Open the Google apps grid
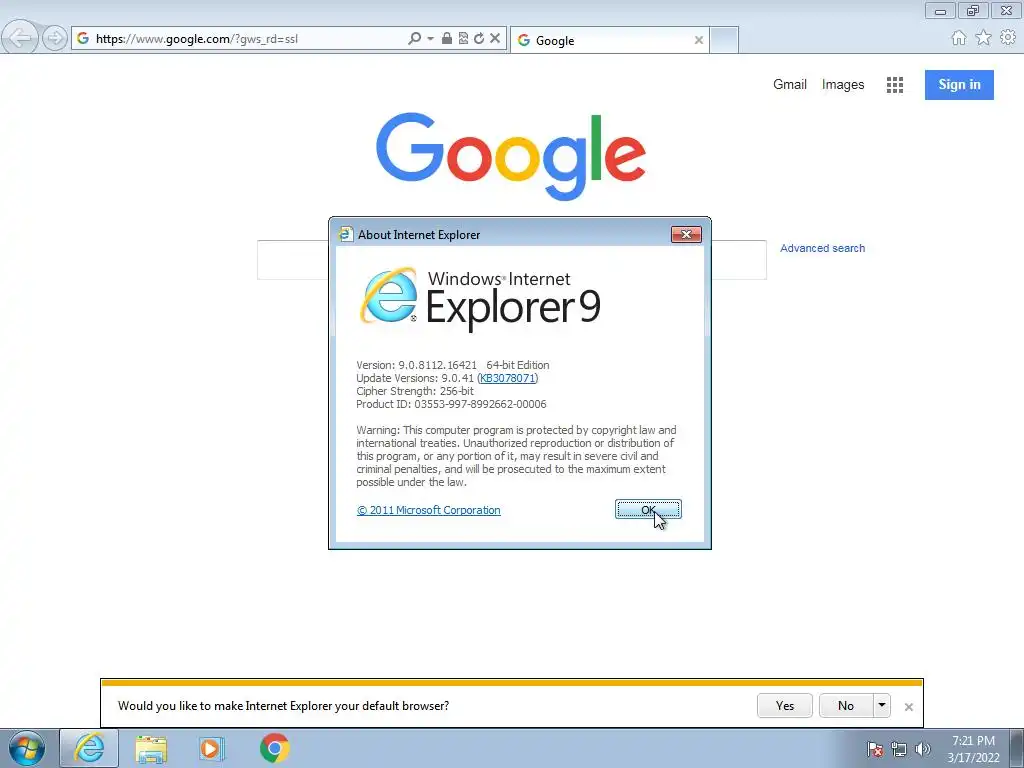The height and width of the screenshot is (768, 1024). pos(895,85)
